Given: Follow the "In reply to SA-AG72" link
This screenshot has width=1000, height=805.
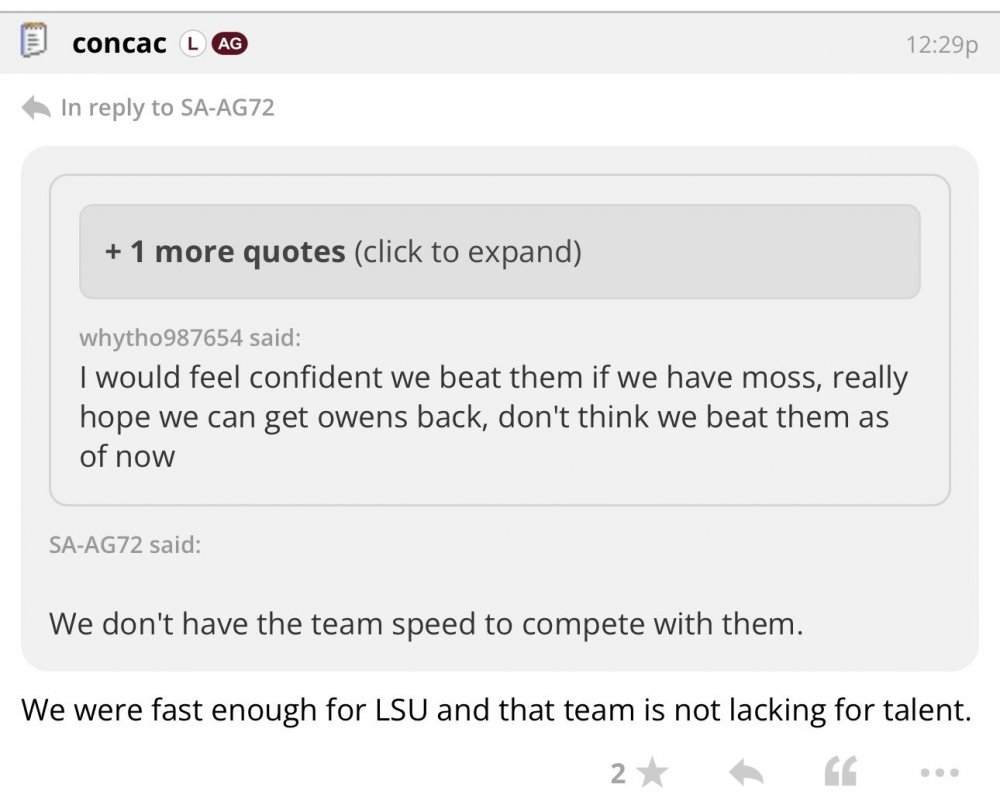Looking at the screenshot, I should (167, 107).
